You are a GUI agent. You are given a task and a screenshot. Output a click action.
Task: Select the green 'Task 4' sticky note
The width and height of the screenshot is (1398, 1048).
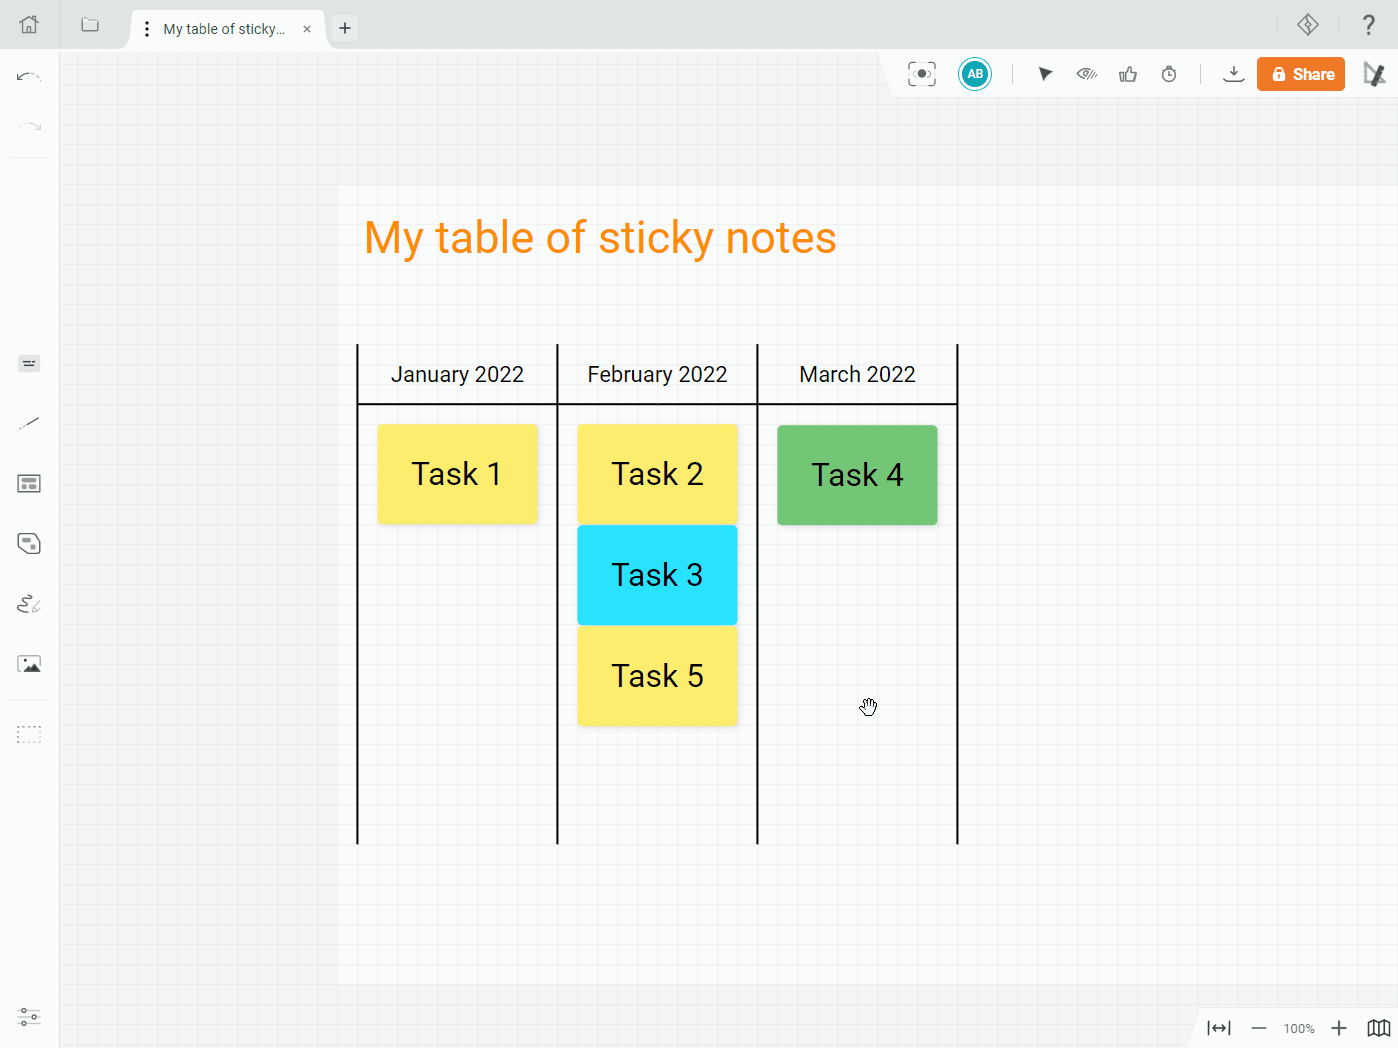[x=857, y=475]
